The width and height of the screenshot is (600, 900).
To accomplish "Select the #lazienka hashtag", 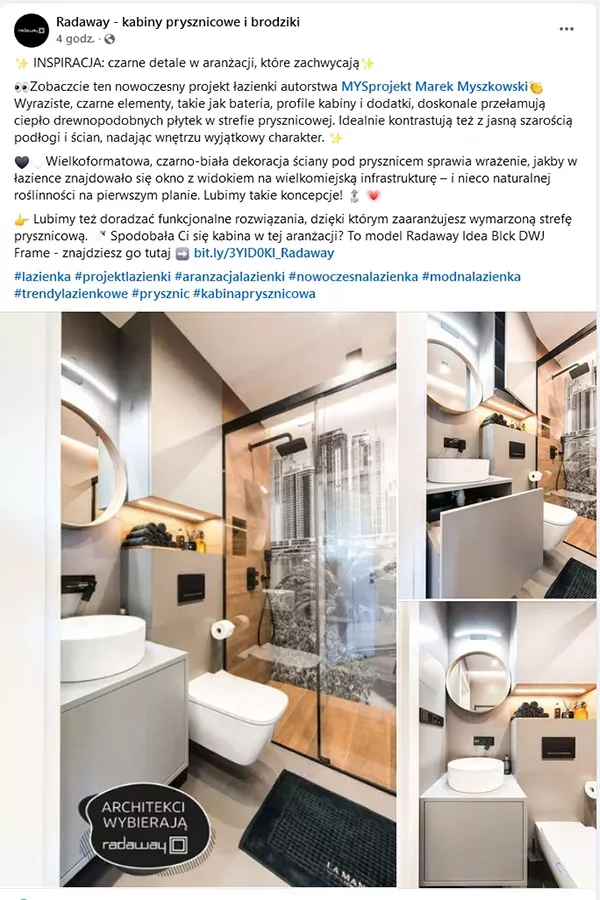I will pyautogui.click(x=42, y=277).
